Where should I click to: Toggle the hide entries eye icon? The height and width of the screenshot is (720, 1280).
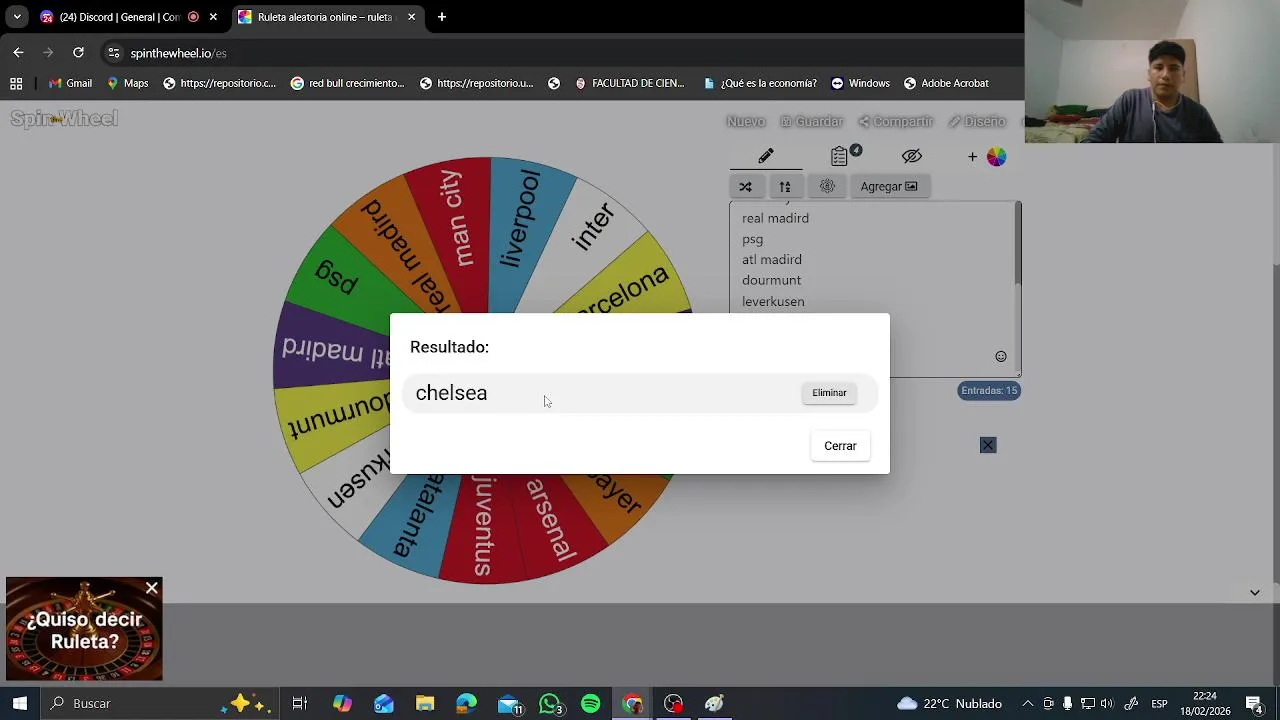911,156
